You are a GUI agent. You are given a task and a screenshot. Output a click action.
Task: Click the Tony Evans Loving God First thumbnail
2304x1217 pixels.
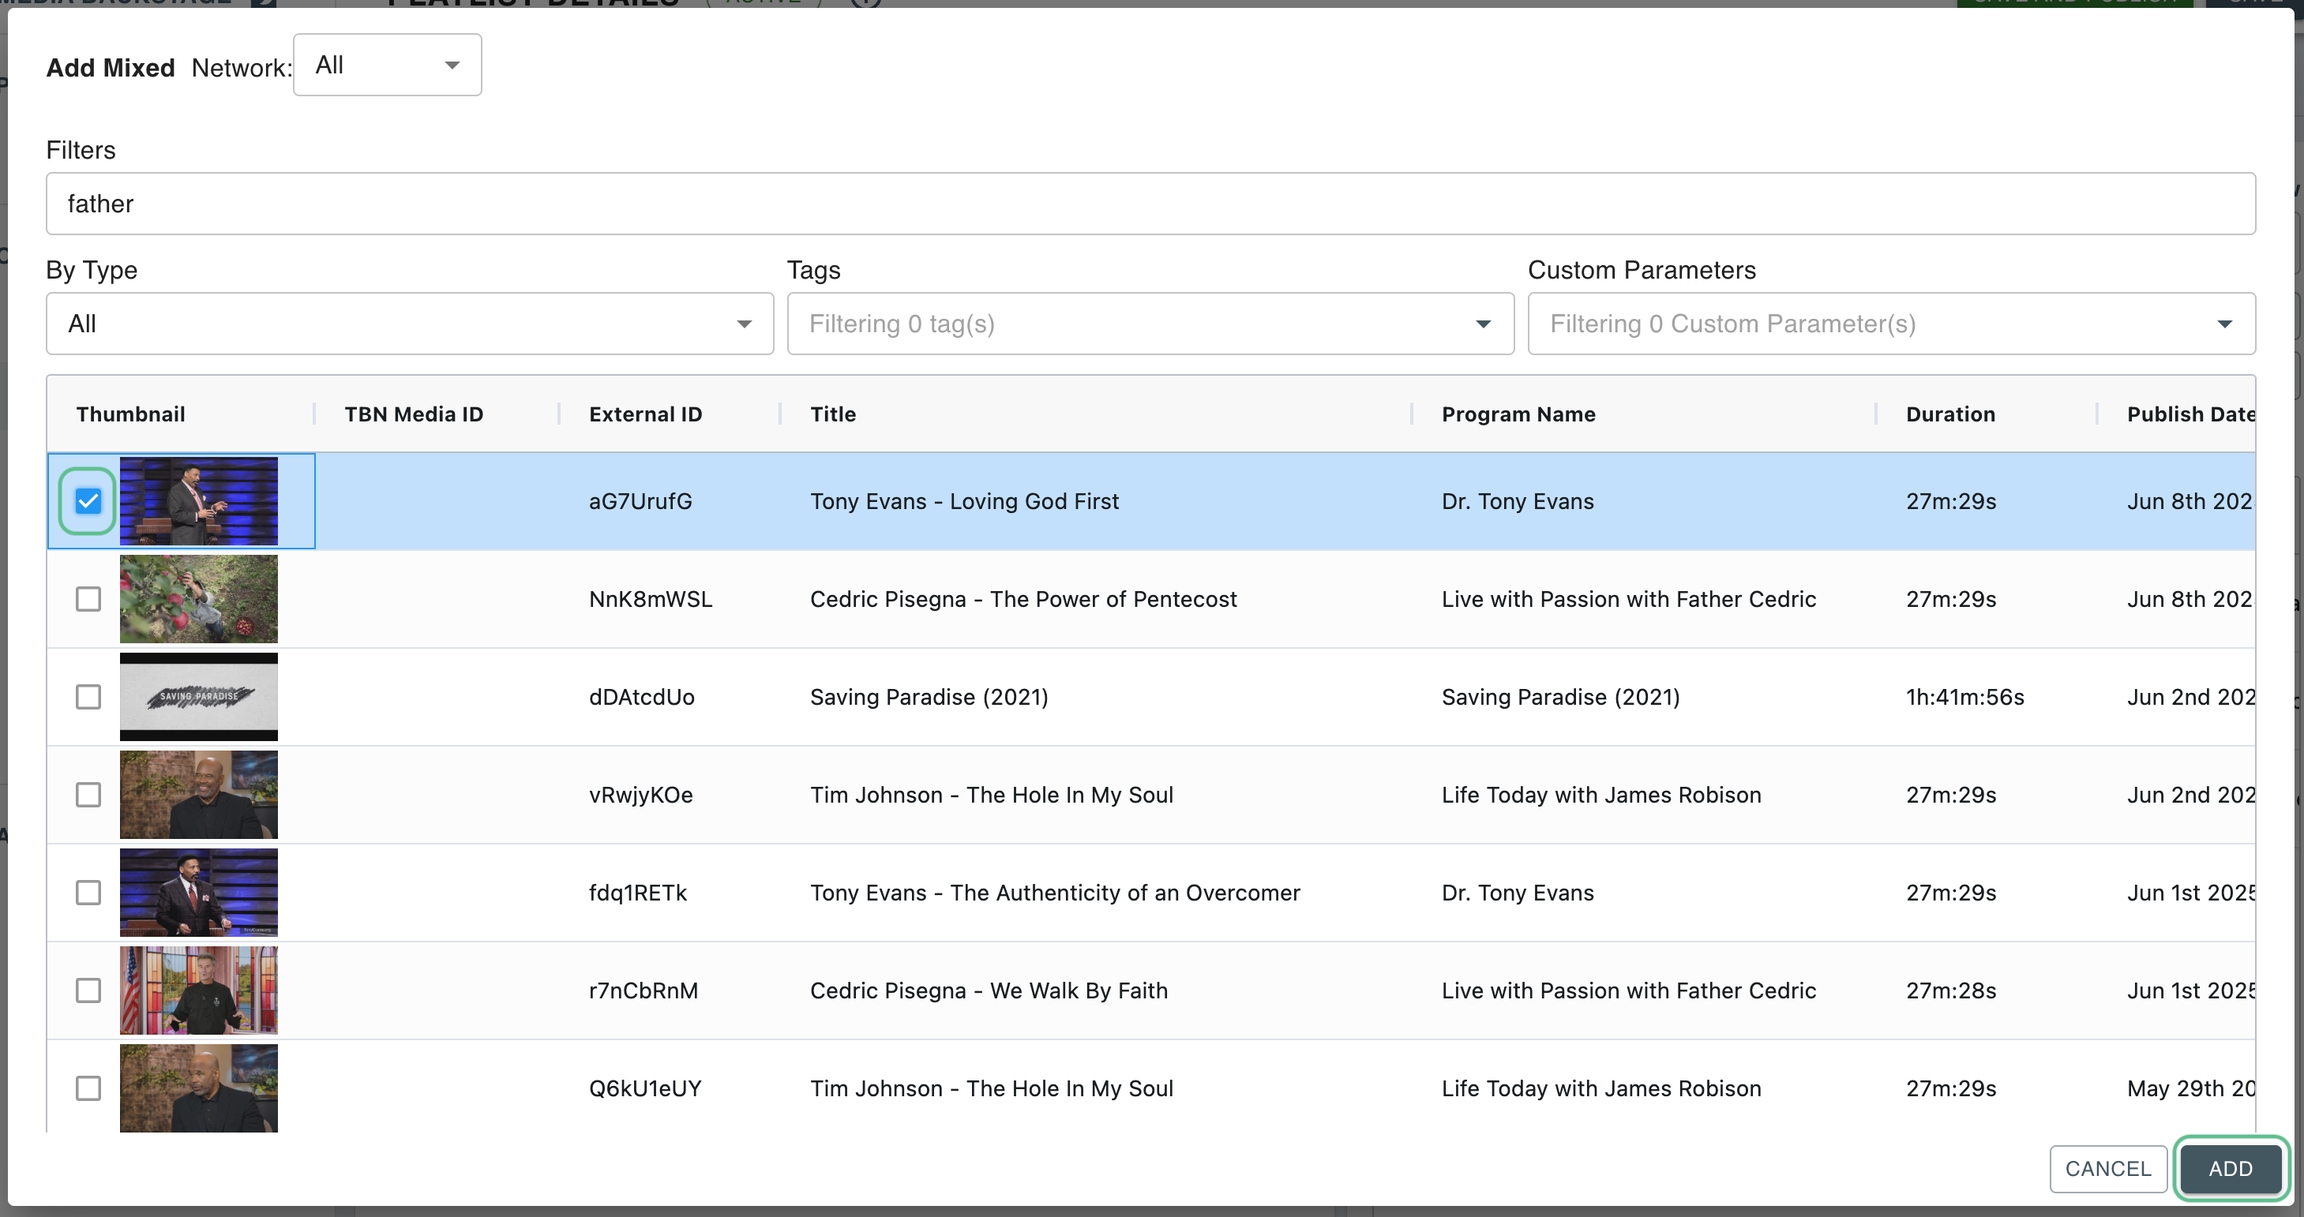(198, 501)
